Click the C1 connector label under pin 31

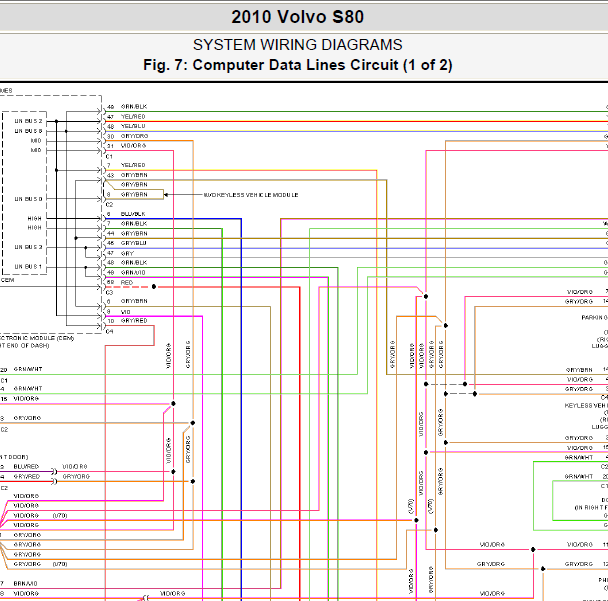tap(109, 157)
